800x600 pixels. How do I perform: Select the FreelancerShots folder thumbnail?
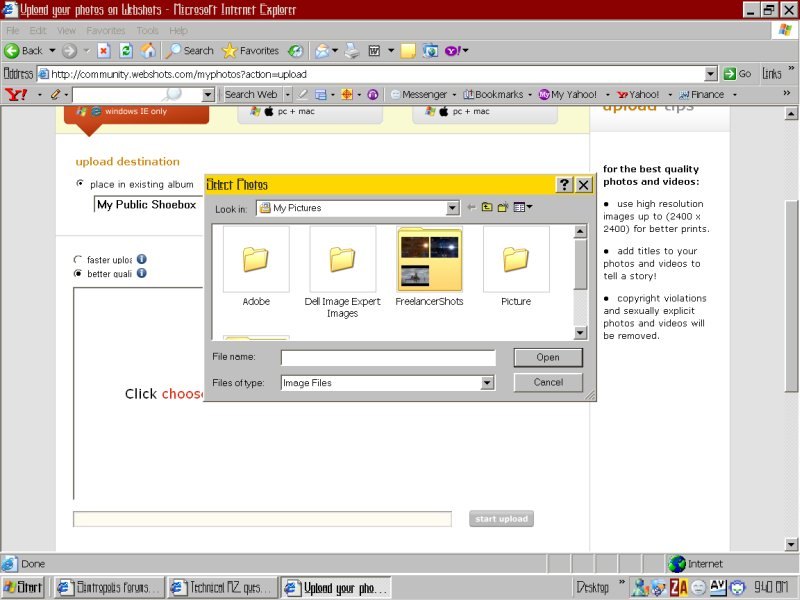pos(429,259)
